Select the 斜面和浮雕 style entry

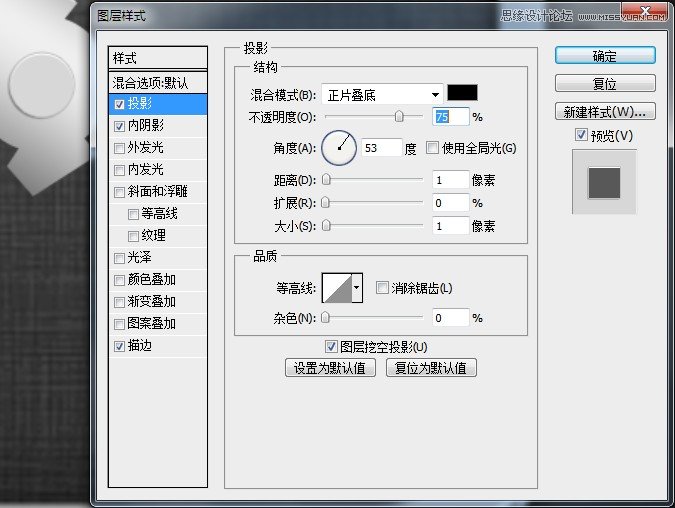[x=158, y=192]
